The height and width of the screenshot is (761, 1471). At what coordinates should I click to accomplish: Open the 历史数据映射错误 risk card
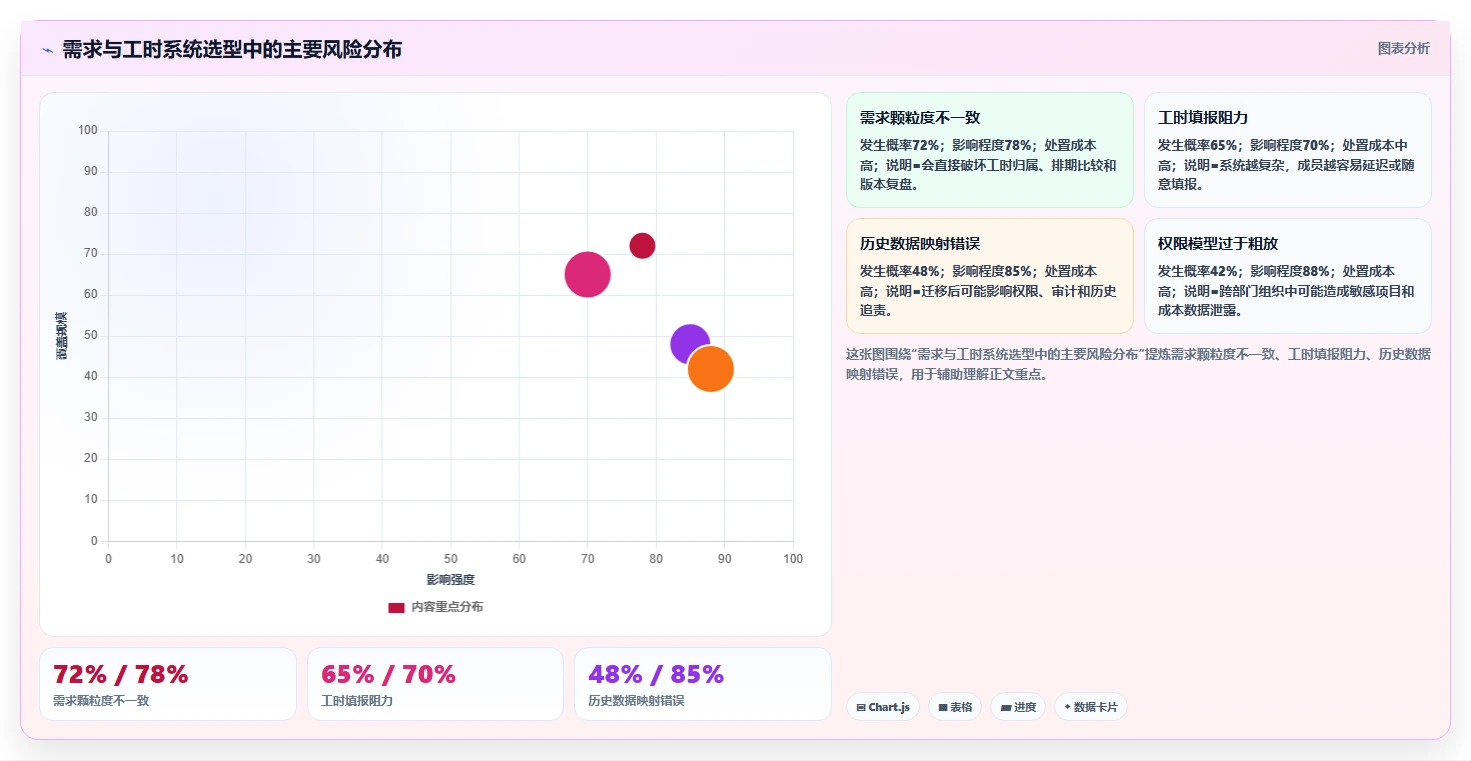[x=990, y=276]
